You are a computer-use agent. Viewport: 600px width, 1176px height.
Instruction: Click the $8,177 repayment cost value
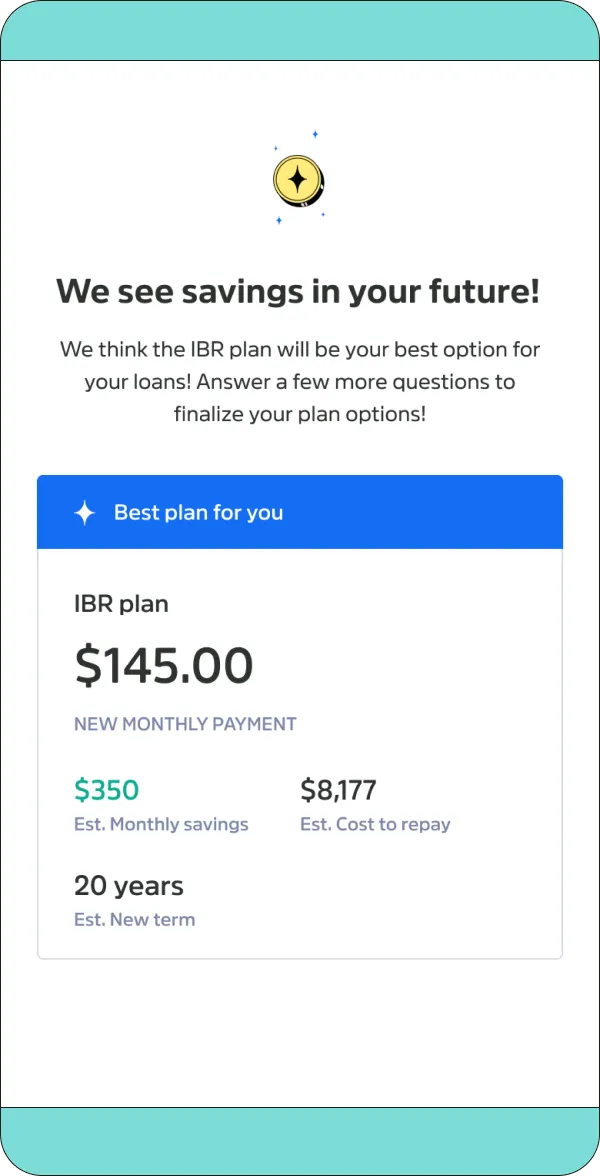tap(338, 791)
